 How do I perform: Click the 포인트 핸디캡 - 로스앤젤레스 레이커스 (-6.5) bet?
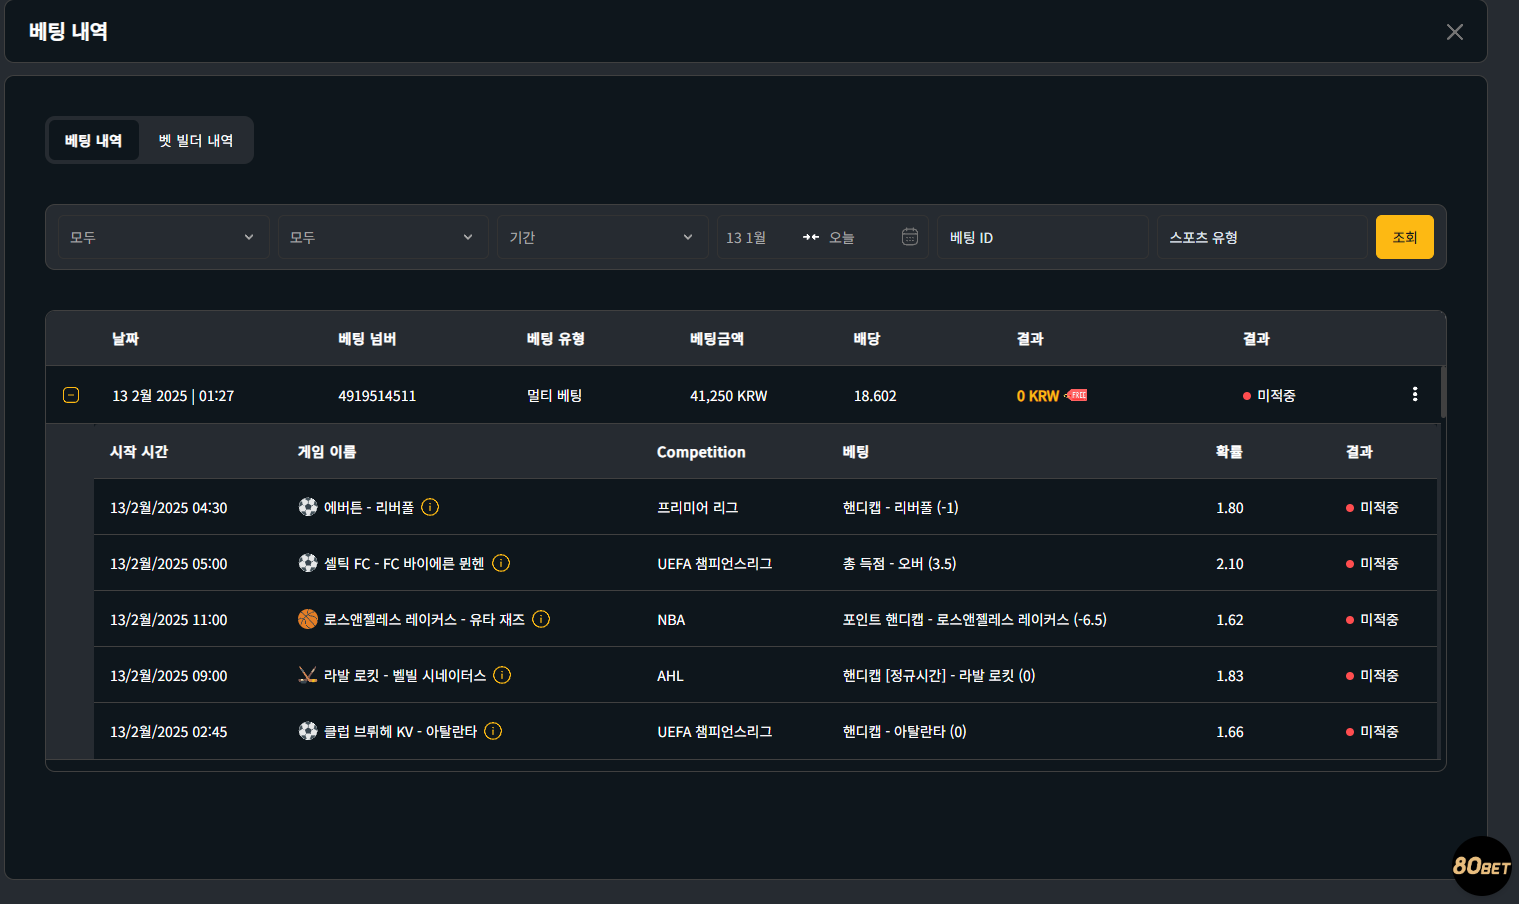click(975, 620)
